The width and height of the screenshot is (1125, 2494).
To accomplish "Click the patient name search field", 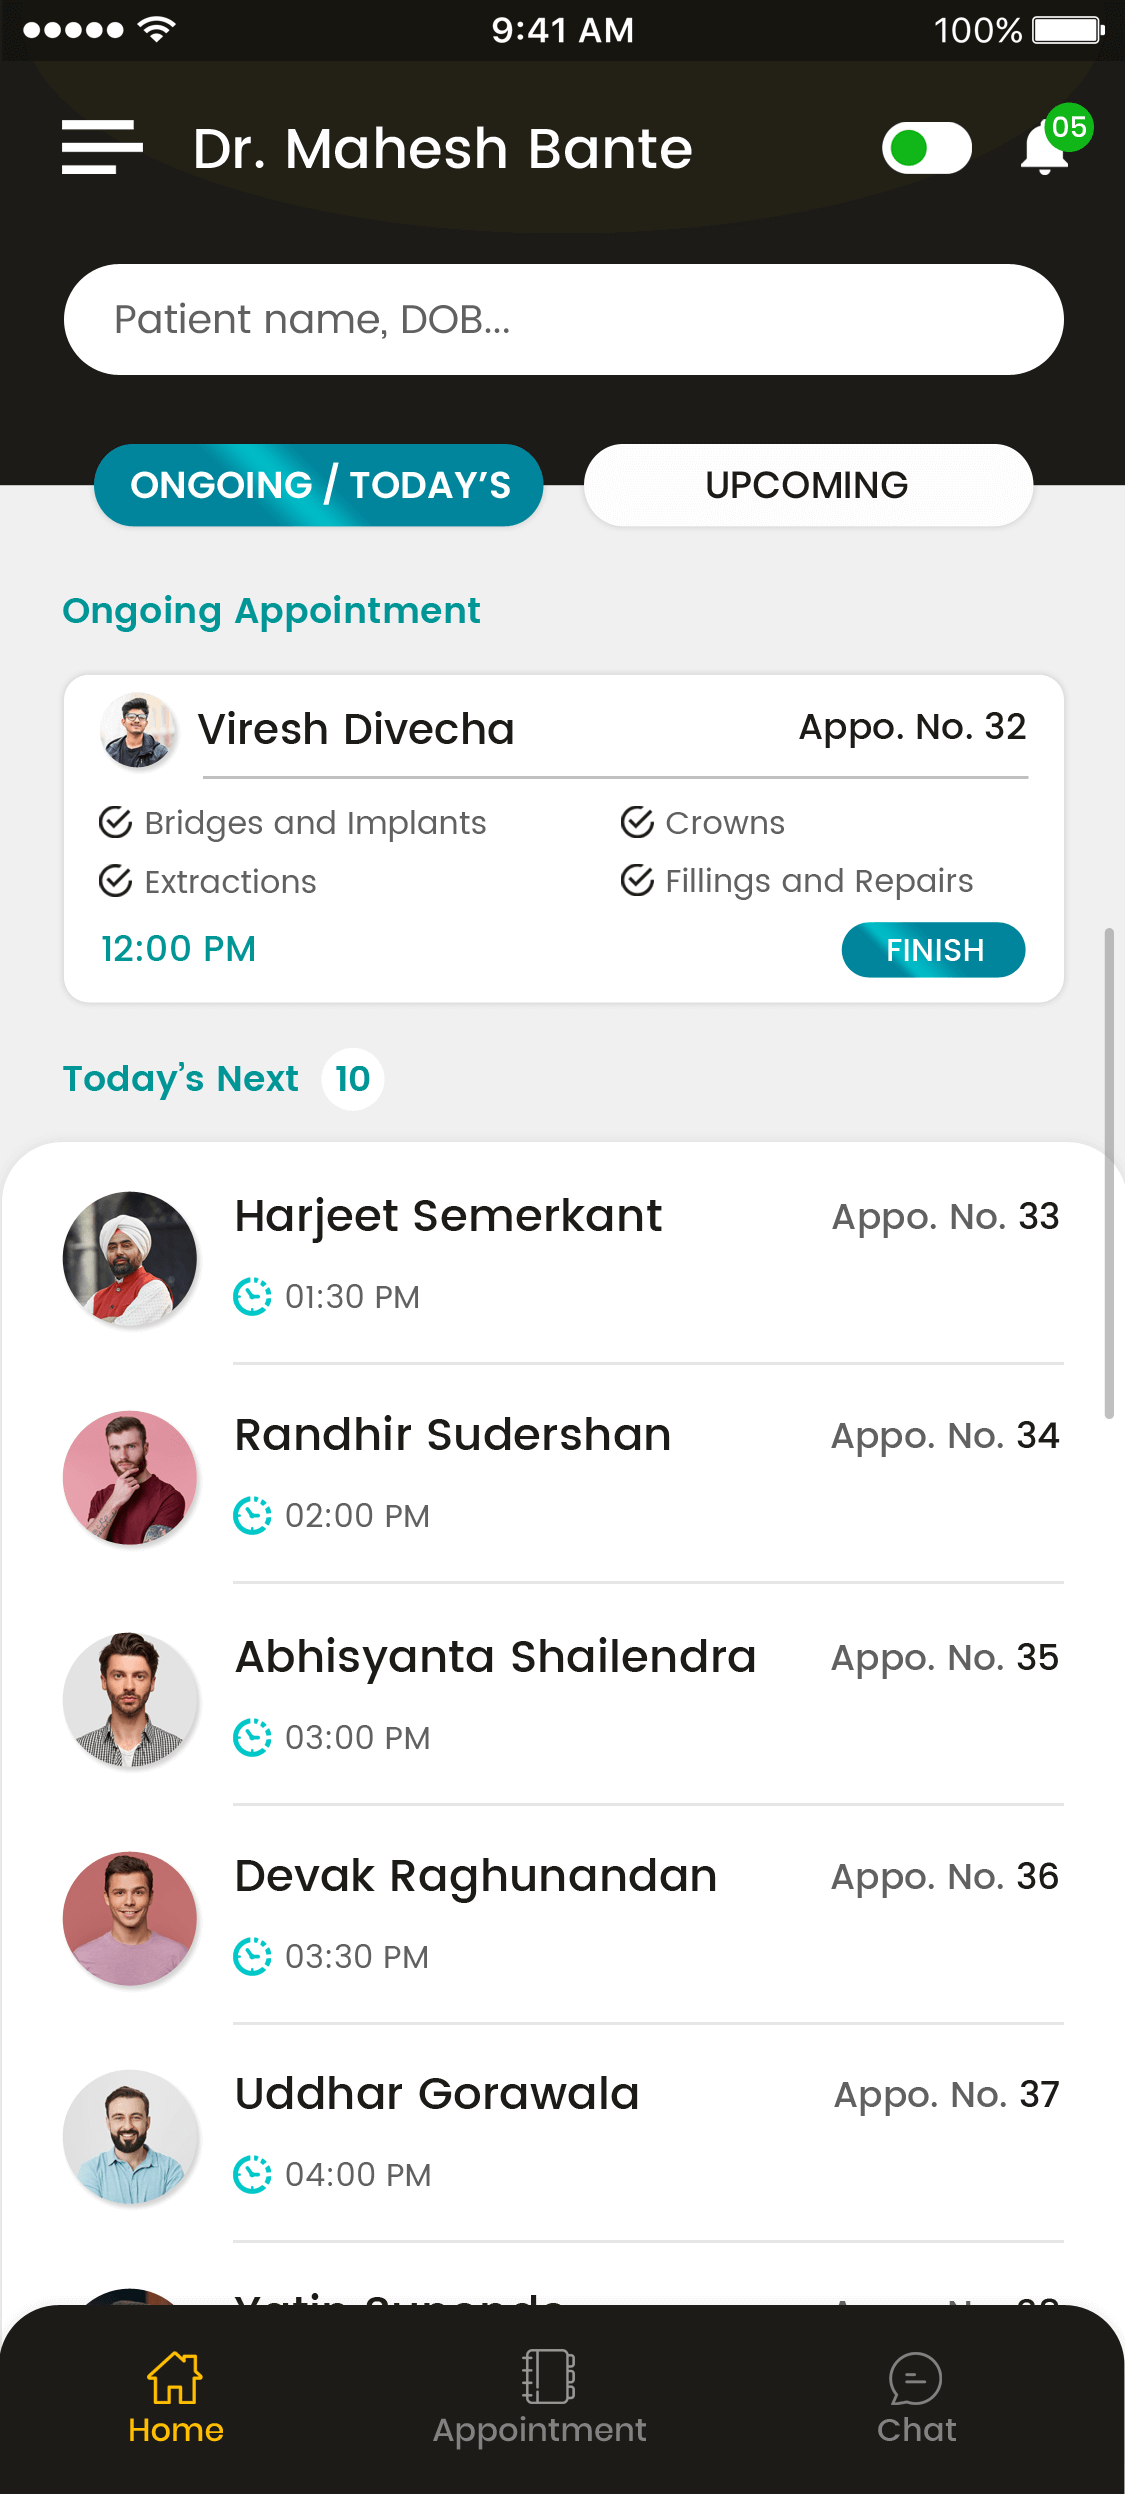I will [x=563, y=320].
